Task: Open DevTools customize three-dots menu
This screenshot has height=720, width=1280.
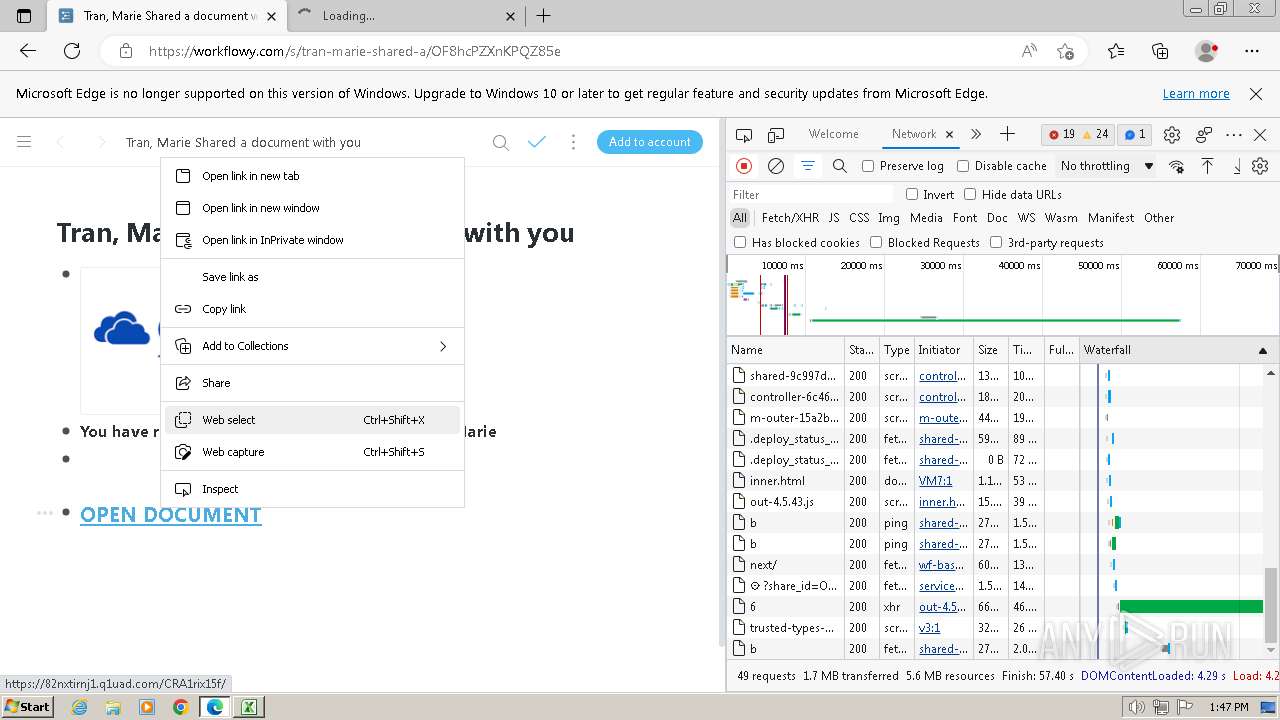Action: click(x=1234, y=135)
